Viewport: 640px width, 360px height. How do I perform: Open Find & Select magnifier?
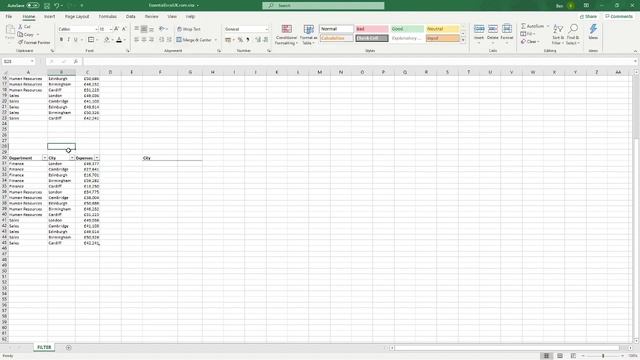pyautogui.click(x=573, y=34)
